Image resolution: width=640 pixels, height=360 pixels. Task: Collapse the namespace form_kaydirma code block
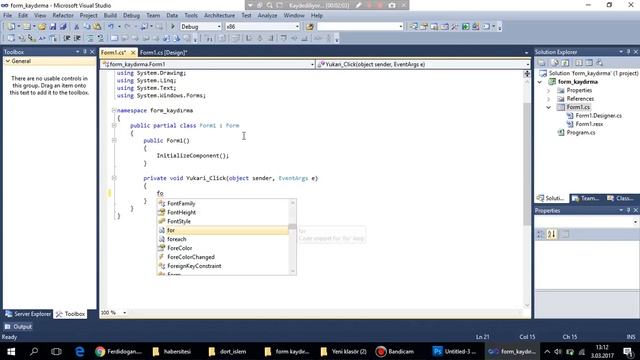114,111
